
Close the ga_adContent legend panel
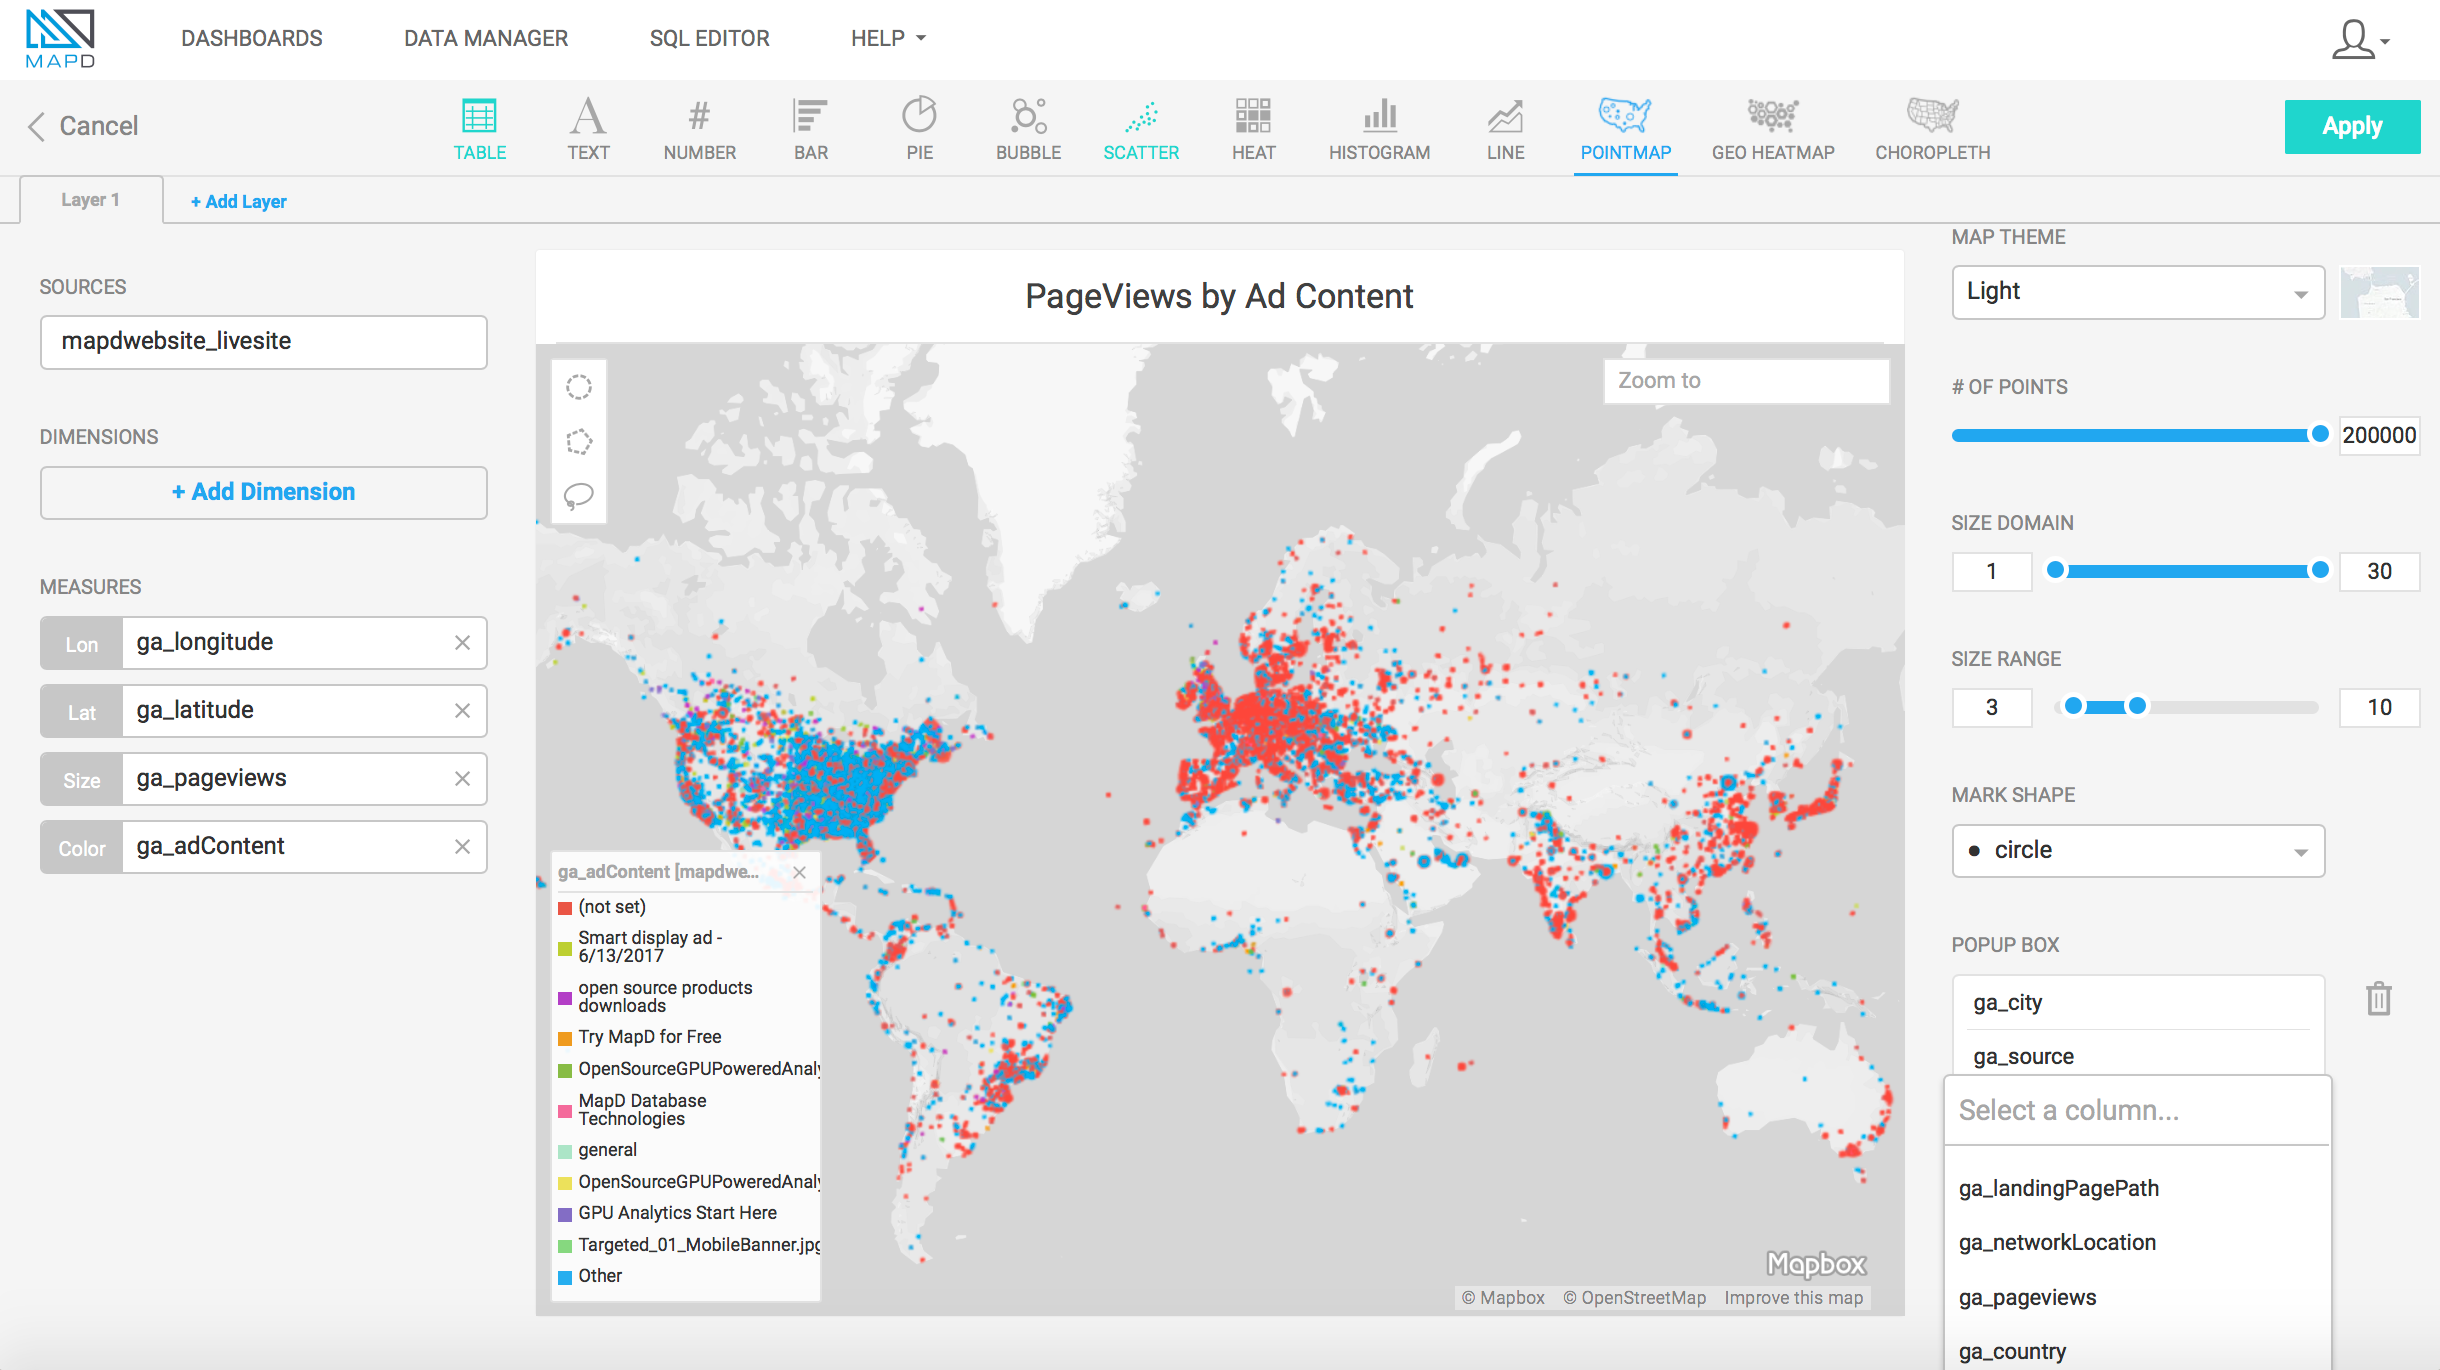coord(800,872)
